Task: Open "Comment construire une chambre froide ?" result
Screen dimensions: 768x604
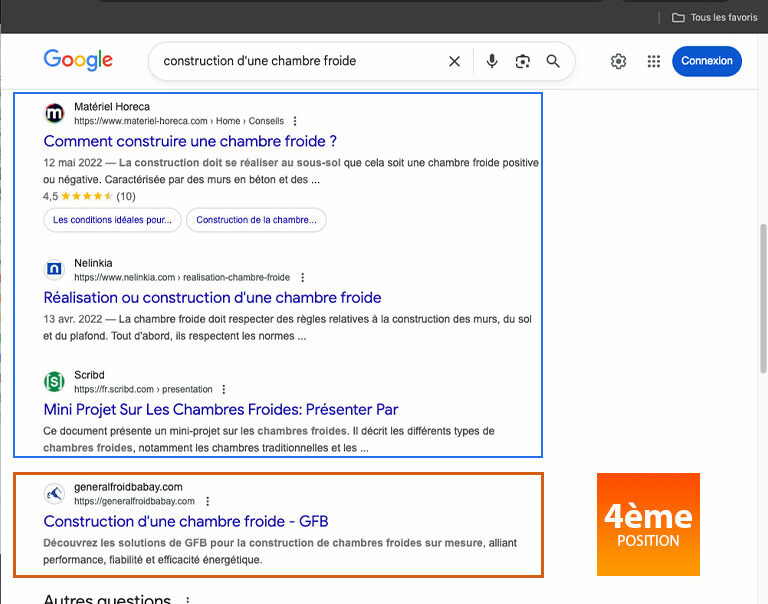Action: pyautogui.click(x=190, y=141)
